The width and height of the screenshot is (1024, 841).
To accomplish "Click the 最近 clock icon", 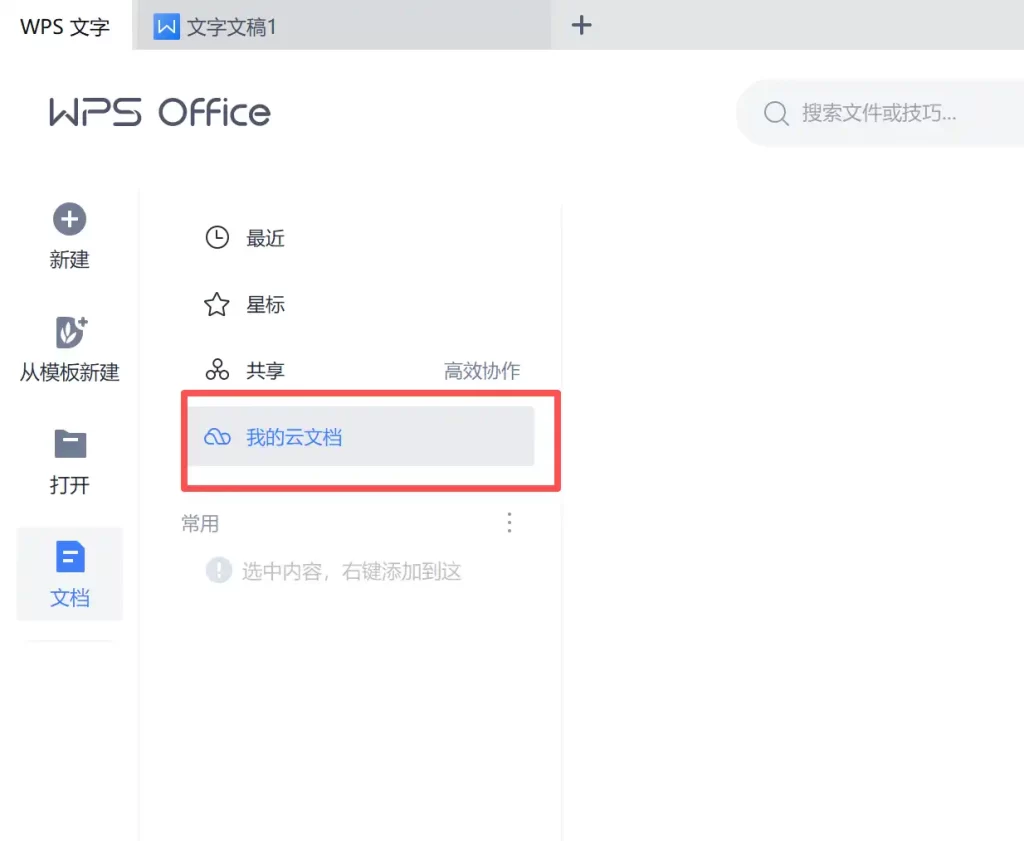I will [216, 237].
